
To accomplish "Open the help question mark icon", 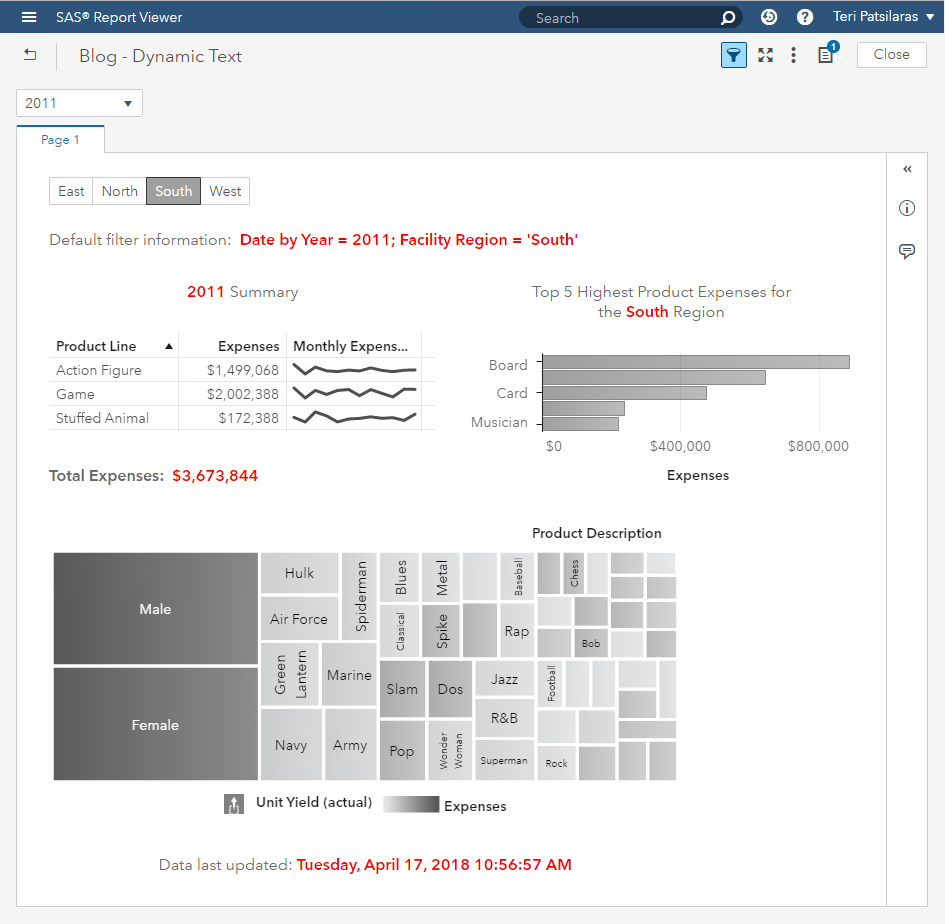I will coord(805,17).
